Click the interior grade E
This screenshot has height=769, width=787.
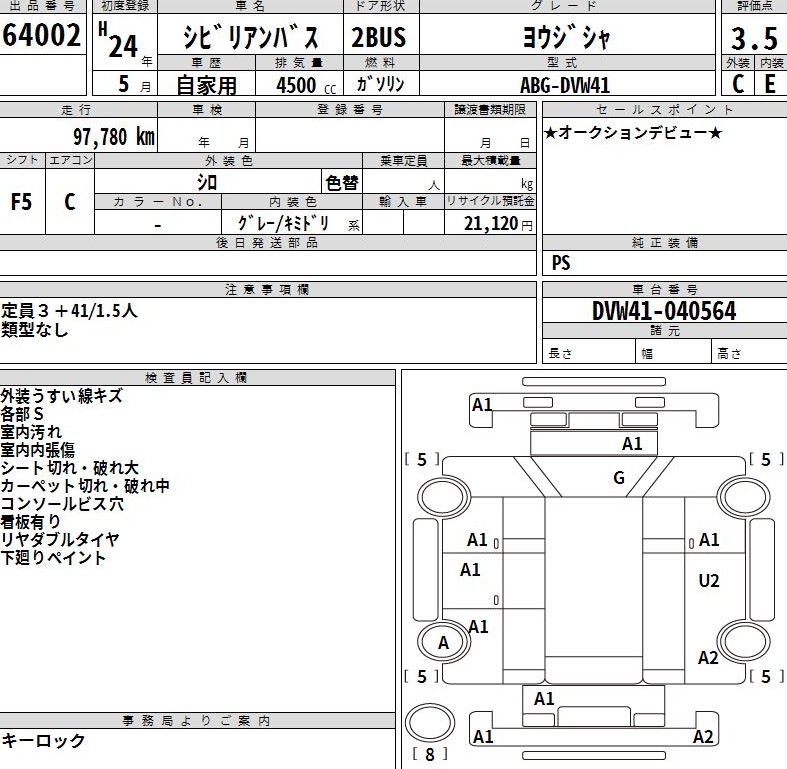pyautogui.click(x=770, y=83)
